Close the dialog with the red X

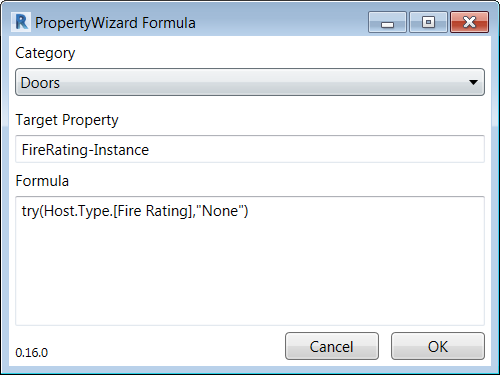tap(470, 22)
